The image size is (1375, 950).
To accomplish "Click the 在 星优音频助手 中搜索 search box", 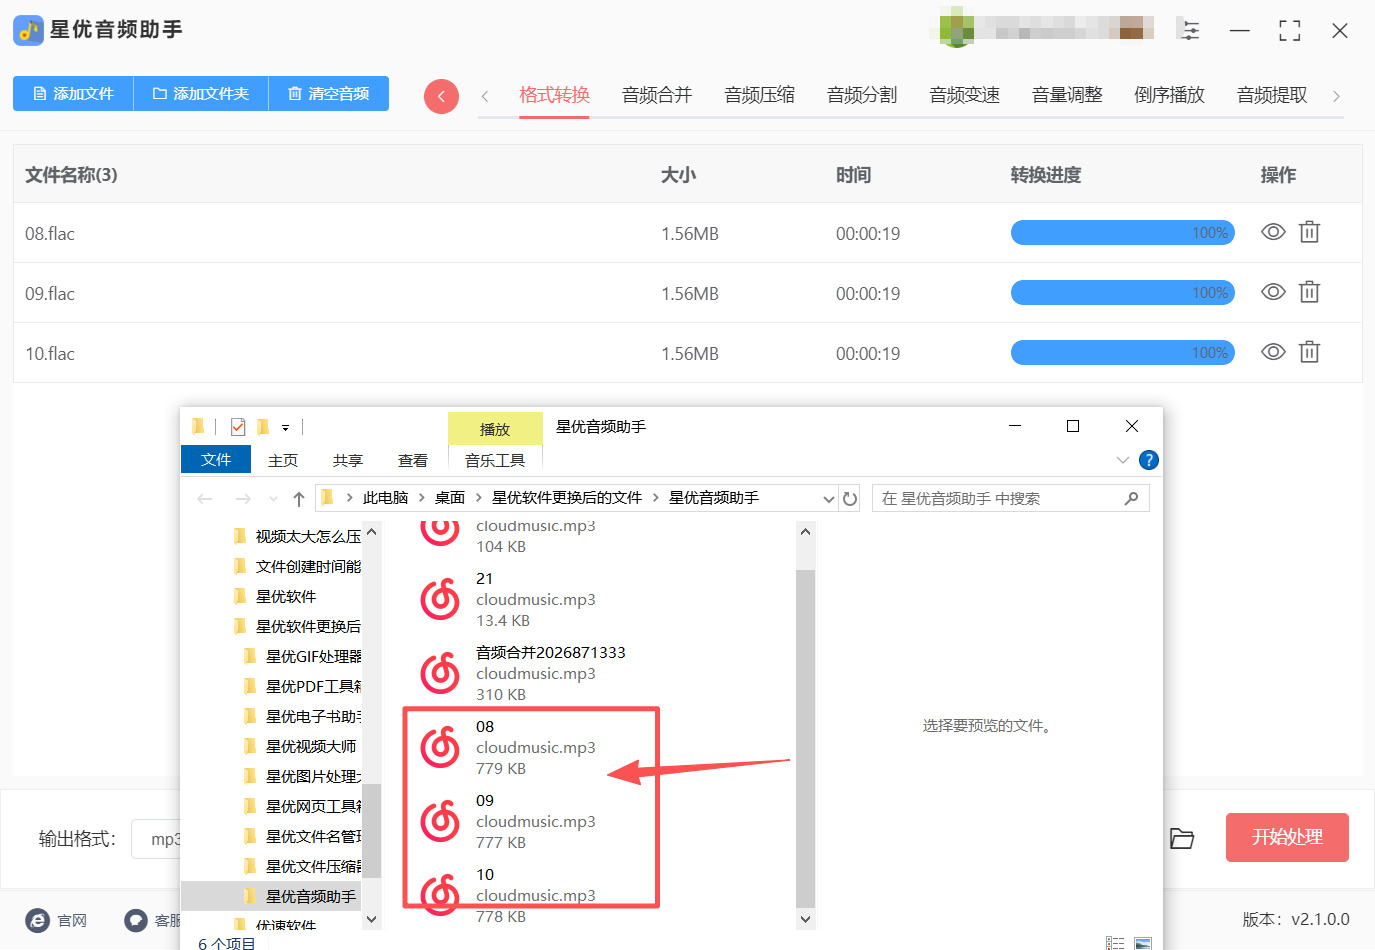I will pyautogui.click(x=1010, y=498).
